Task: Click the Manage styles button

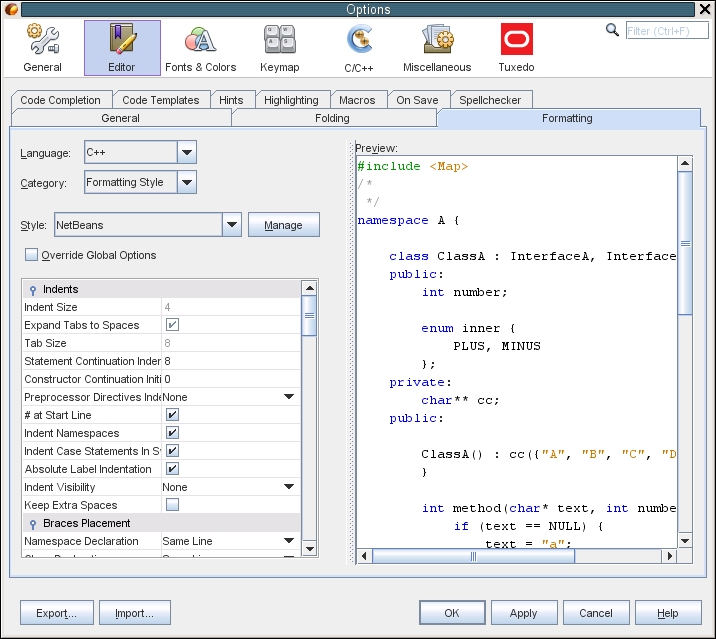Action: [x=284, y=225]
